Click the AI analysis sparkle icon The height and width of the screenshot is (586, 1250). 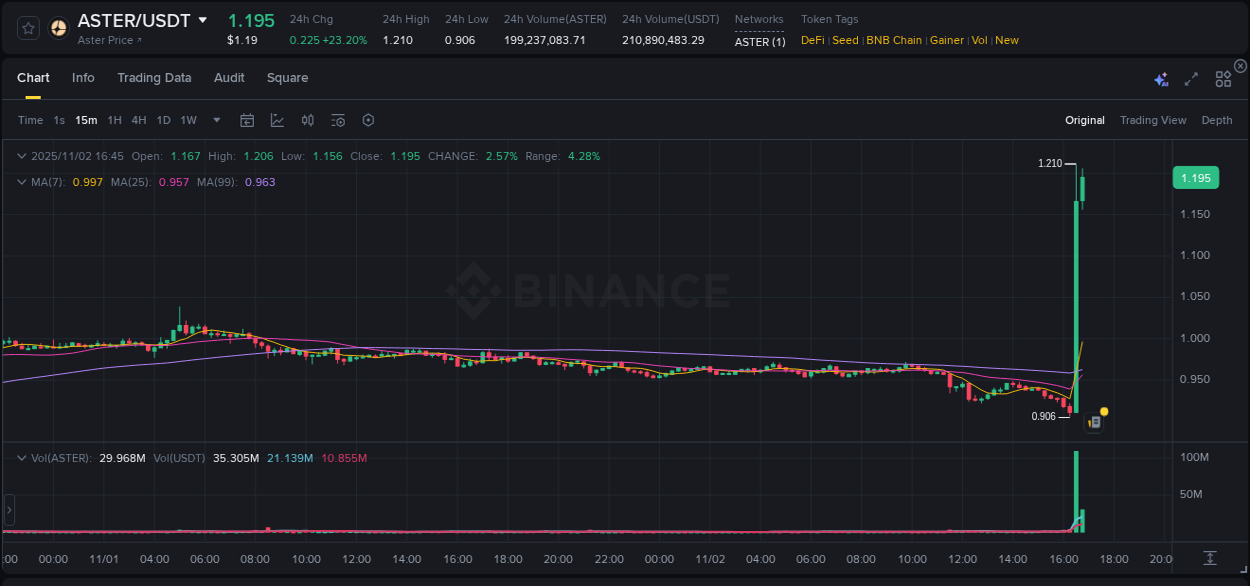(1160, 78)
